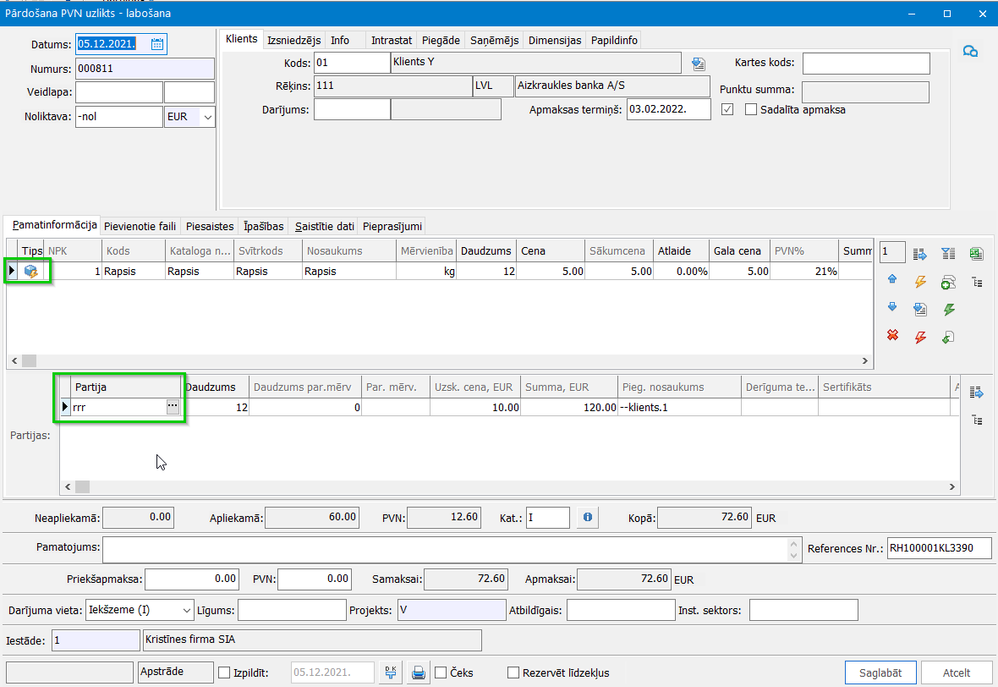Click the blue info icon beside Kat.
This screenshot has height=687, width=998.
588,517
